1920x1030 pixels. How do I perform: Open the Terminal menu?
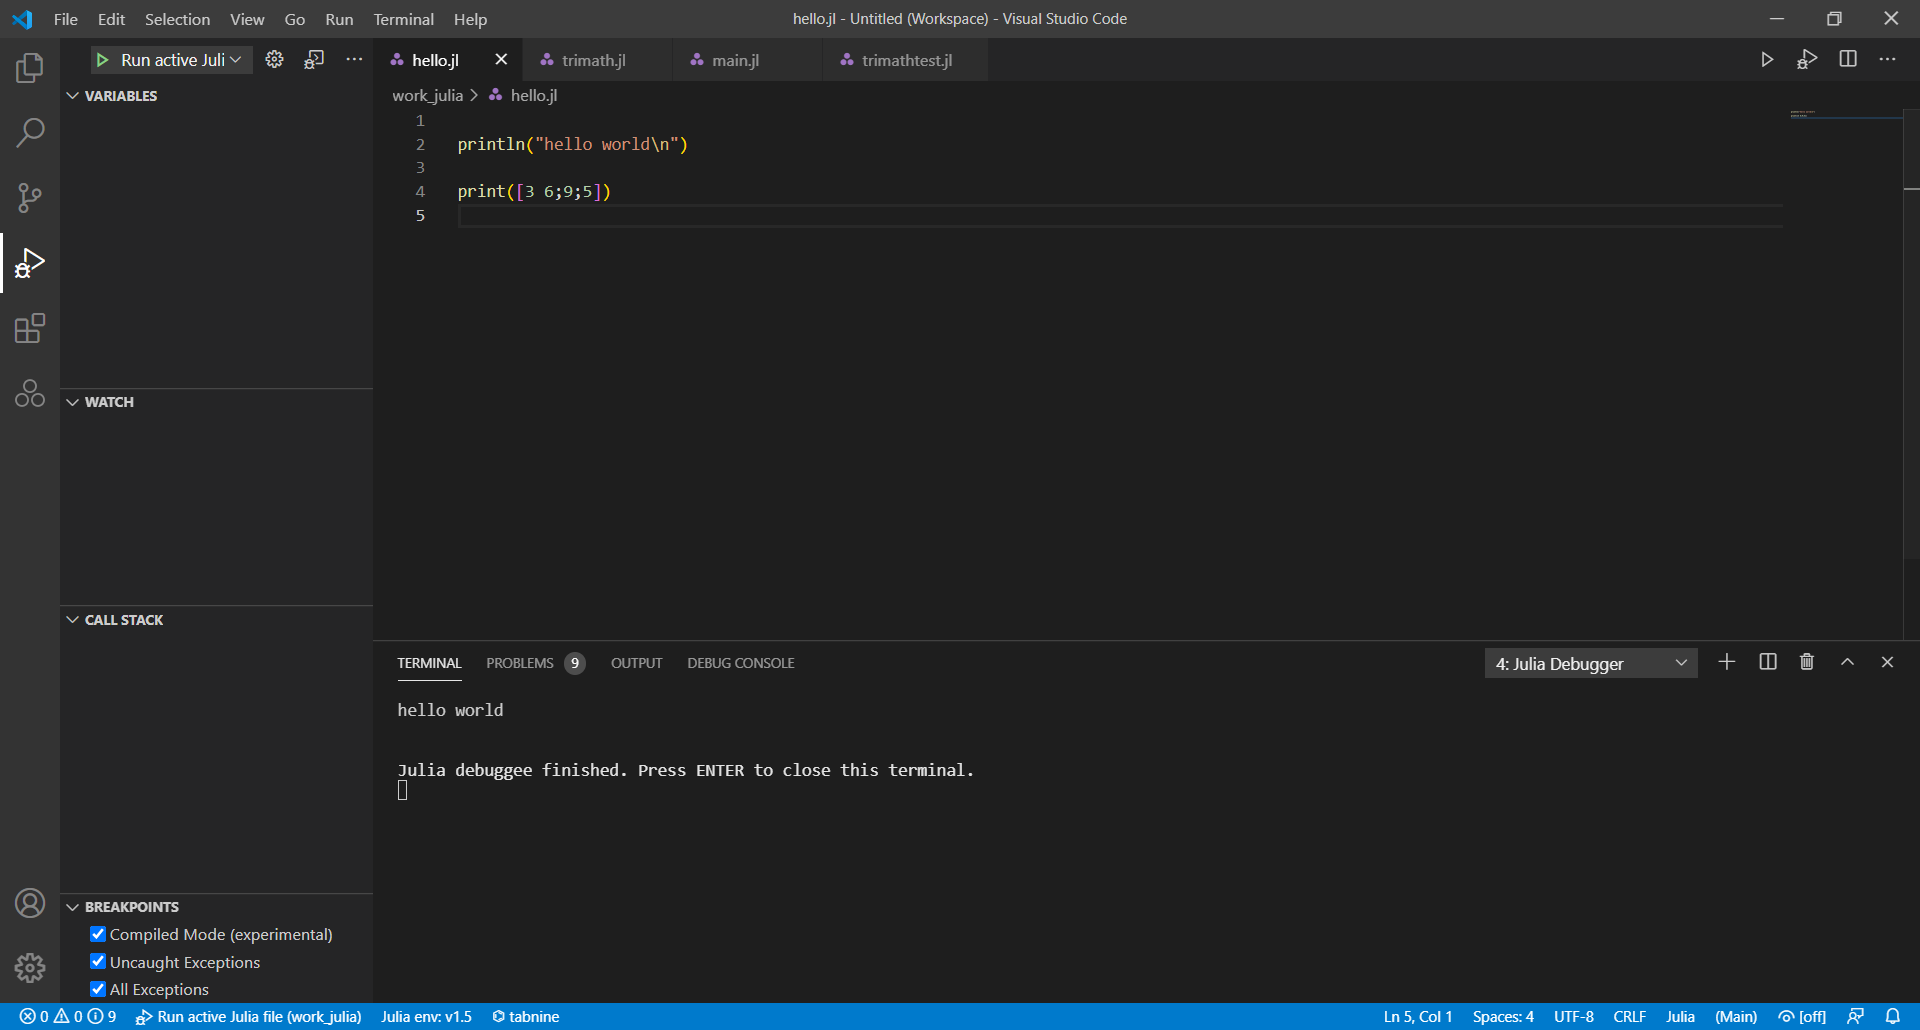pyautogui.click(x=403, y=19)
